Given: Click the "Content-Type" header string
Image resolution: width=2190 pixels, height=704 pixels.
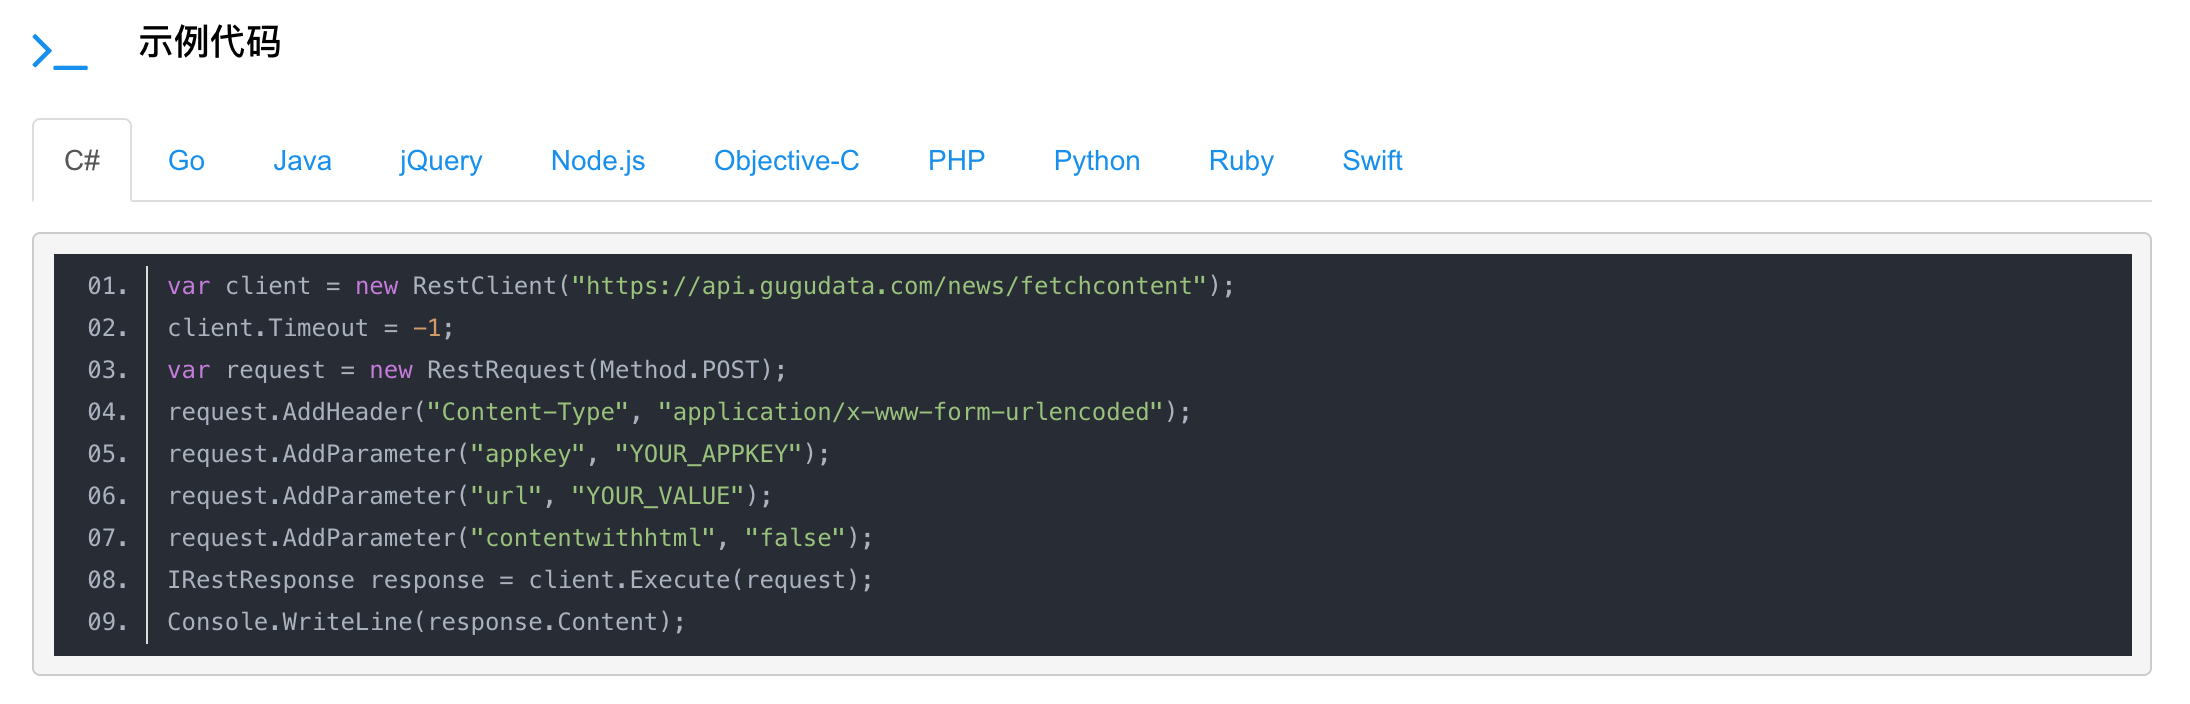Looking at the screenshot, I should (x=528, y=412).
